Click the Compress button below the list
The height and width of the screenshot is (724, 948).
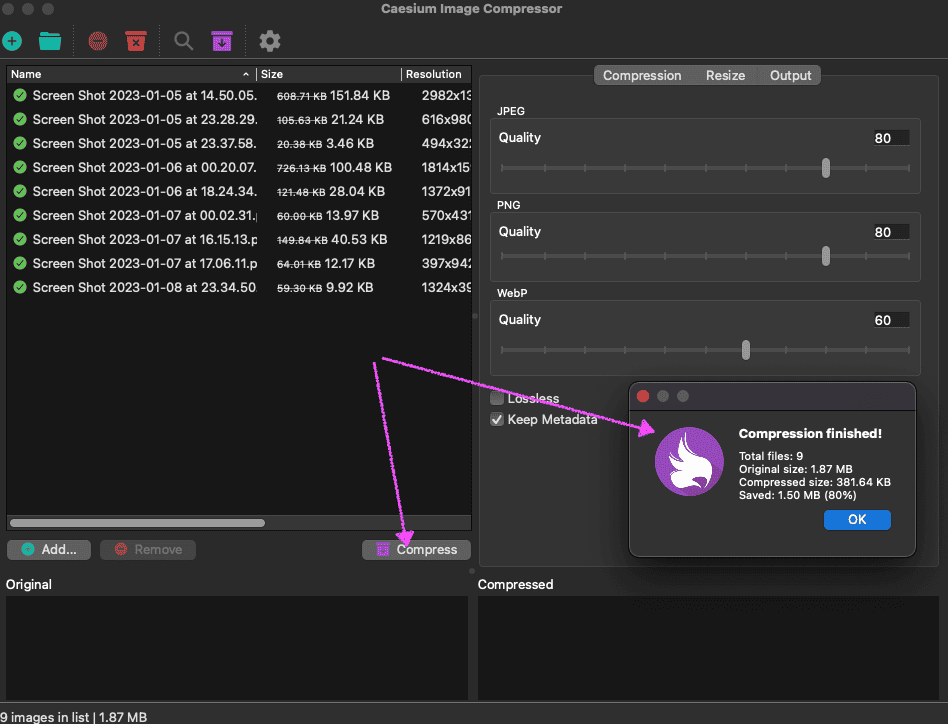(416, 549)
